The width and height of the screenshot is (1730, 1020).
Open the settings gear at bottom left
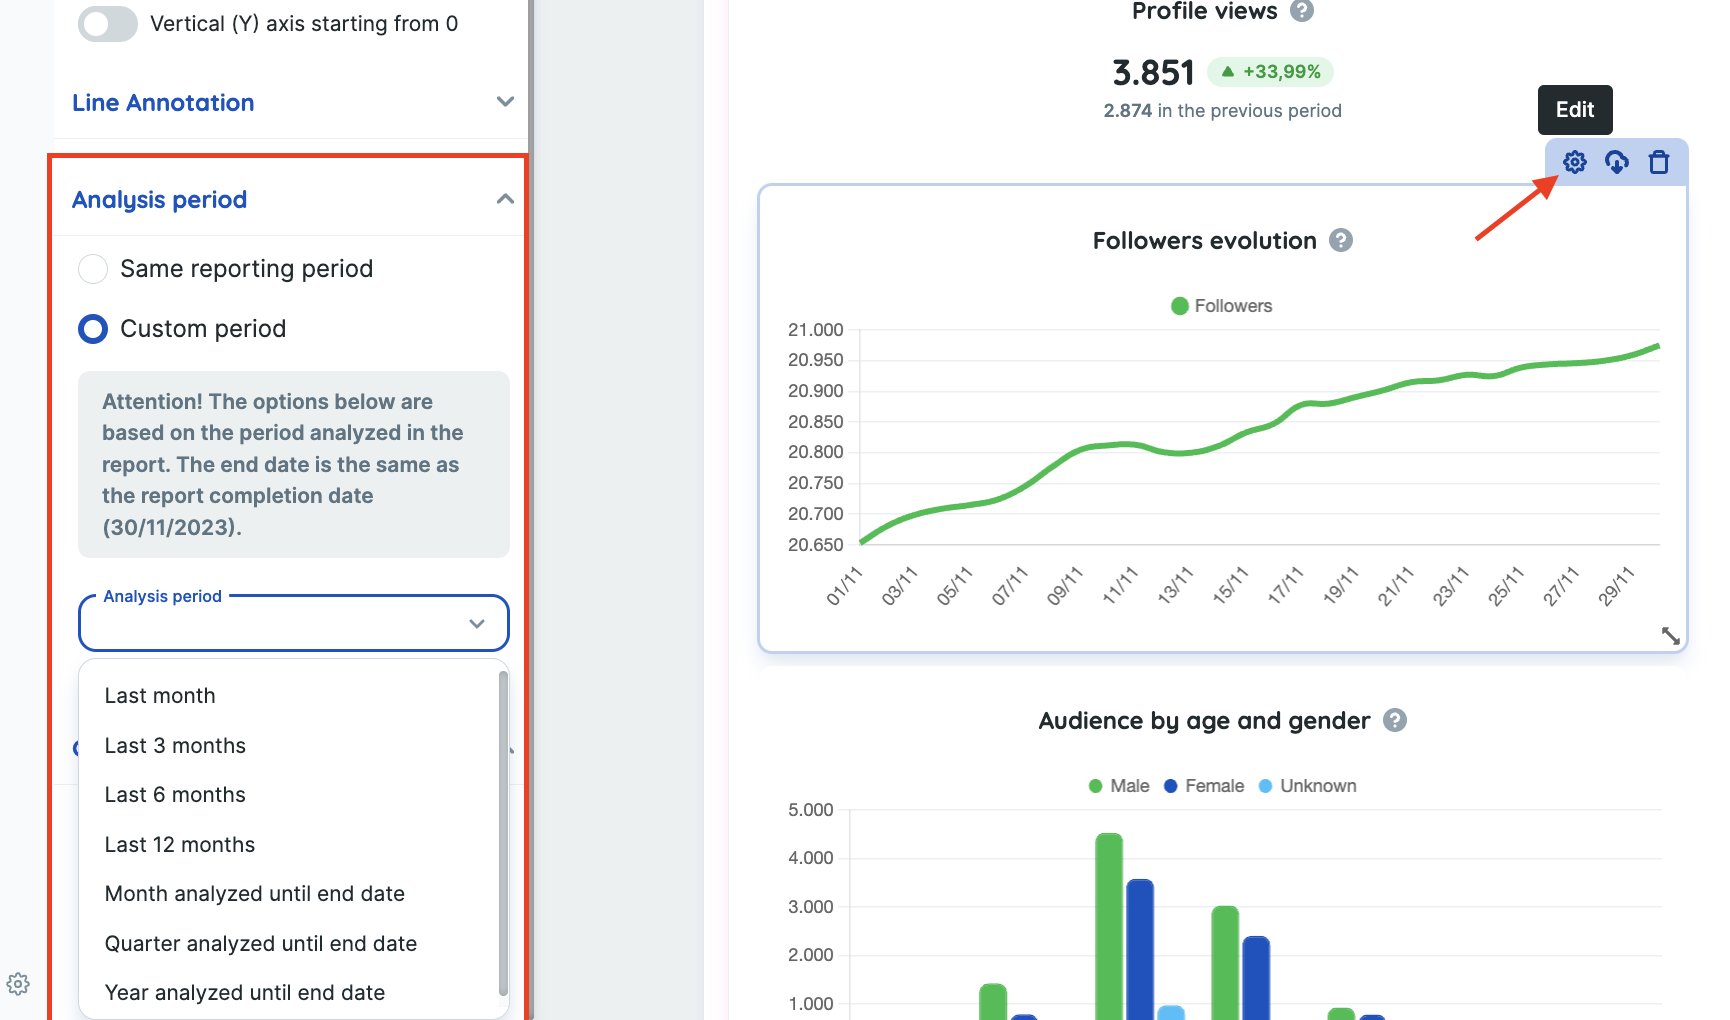pyautogui.click(x=17, y=984)
